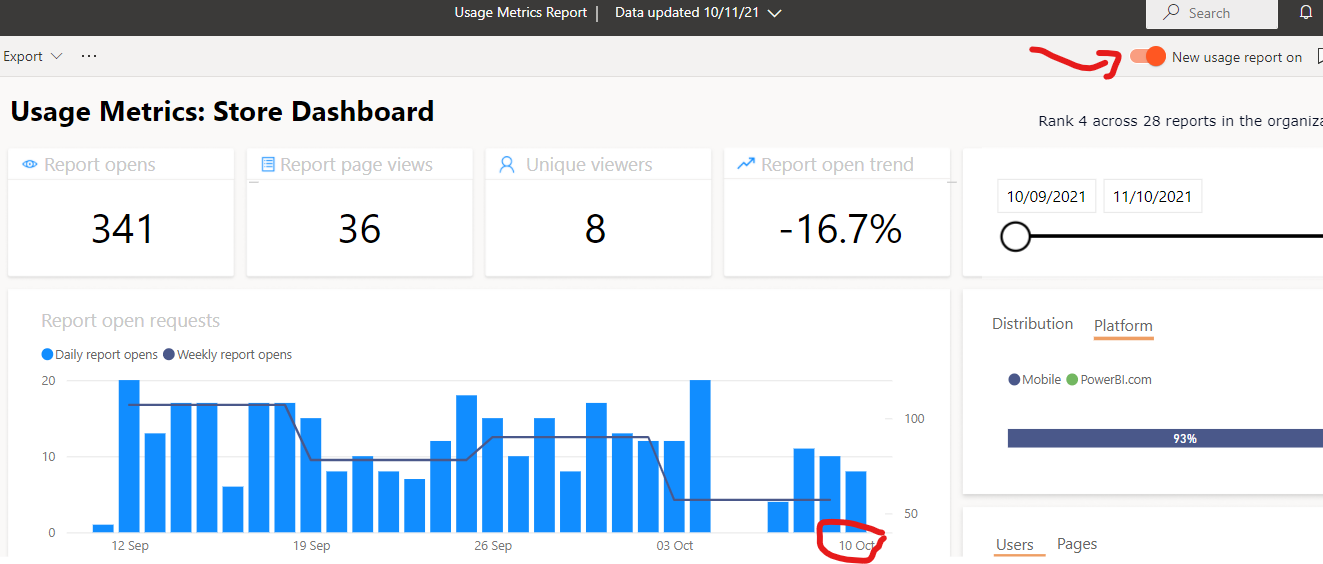Click the Mobile legend entry
Viewport: 1323px width, 564px height.
[x=1034, y=380]
